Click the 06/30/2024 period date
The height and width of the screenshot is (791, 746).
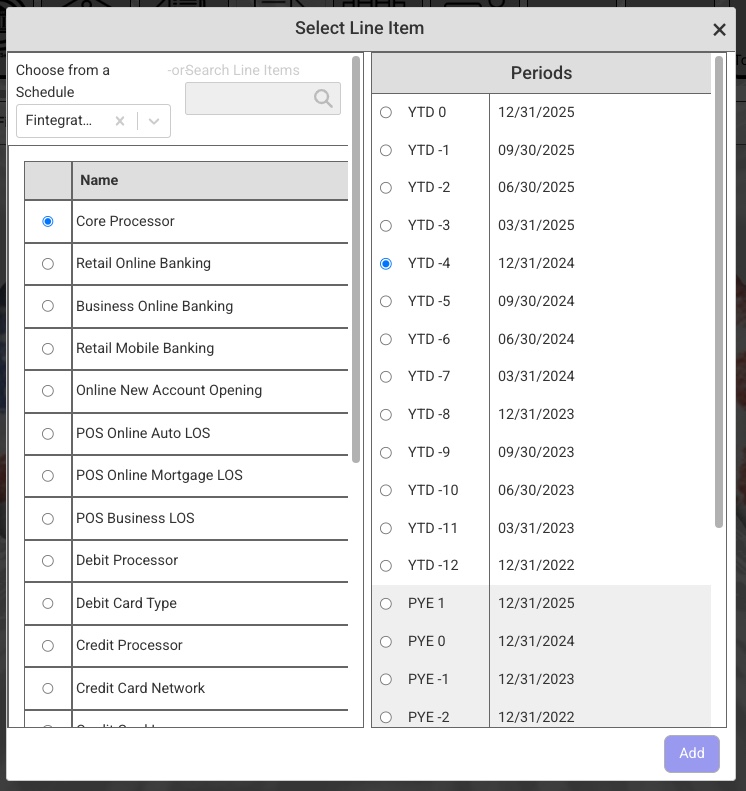[536, 339]
